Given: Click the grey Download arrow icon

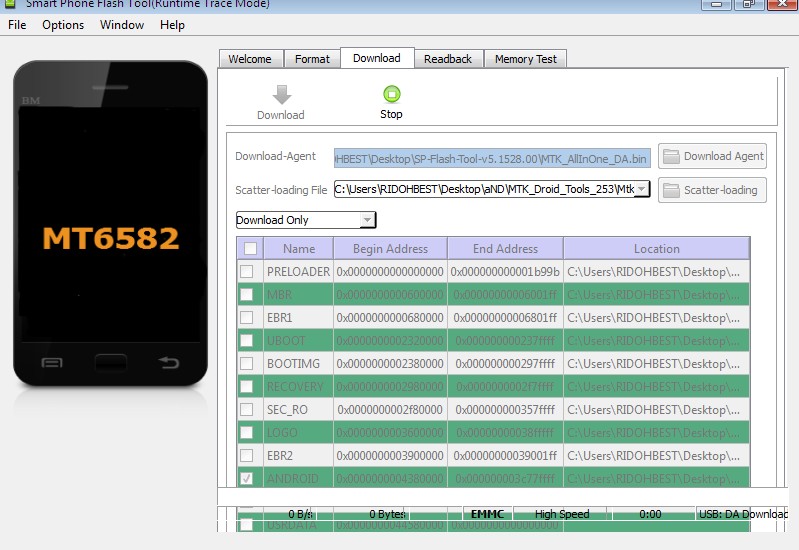Looking at the screenshot, I should 281,94.
